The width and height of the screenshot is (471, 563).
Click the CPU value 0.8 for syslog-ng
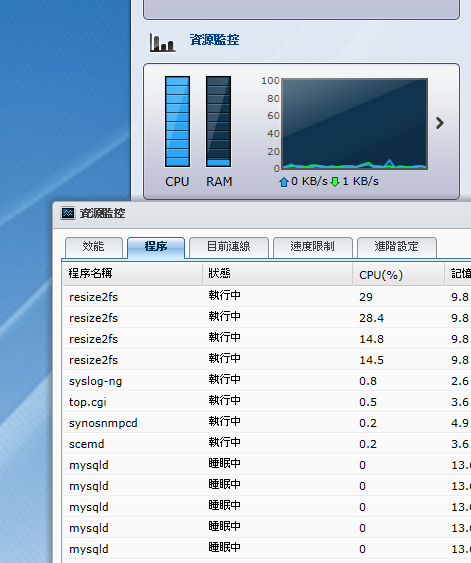(368, 381)
